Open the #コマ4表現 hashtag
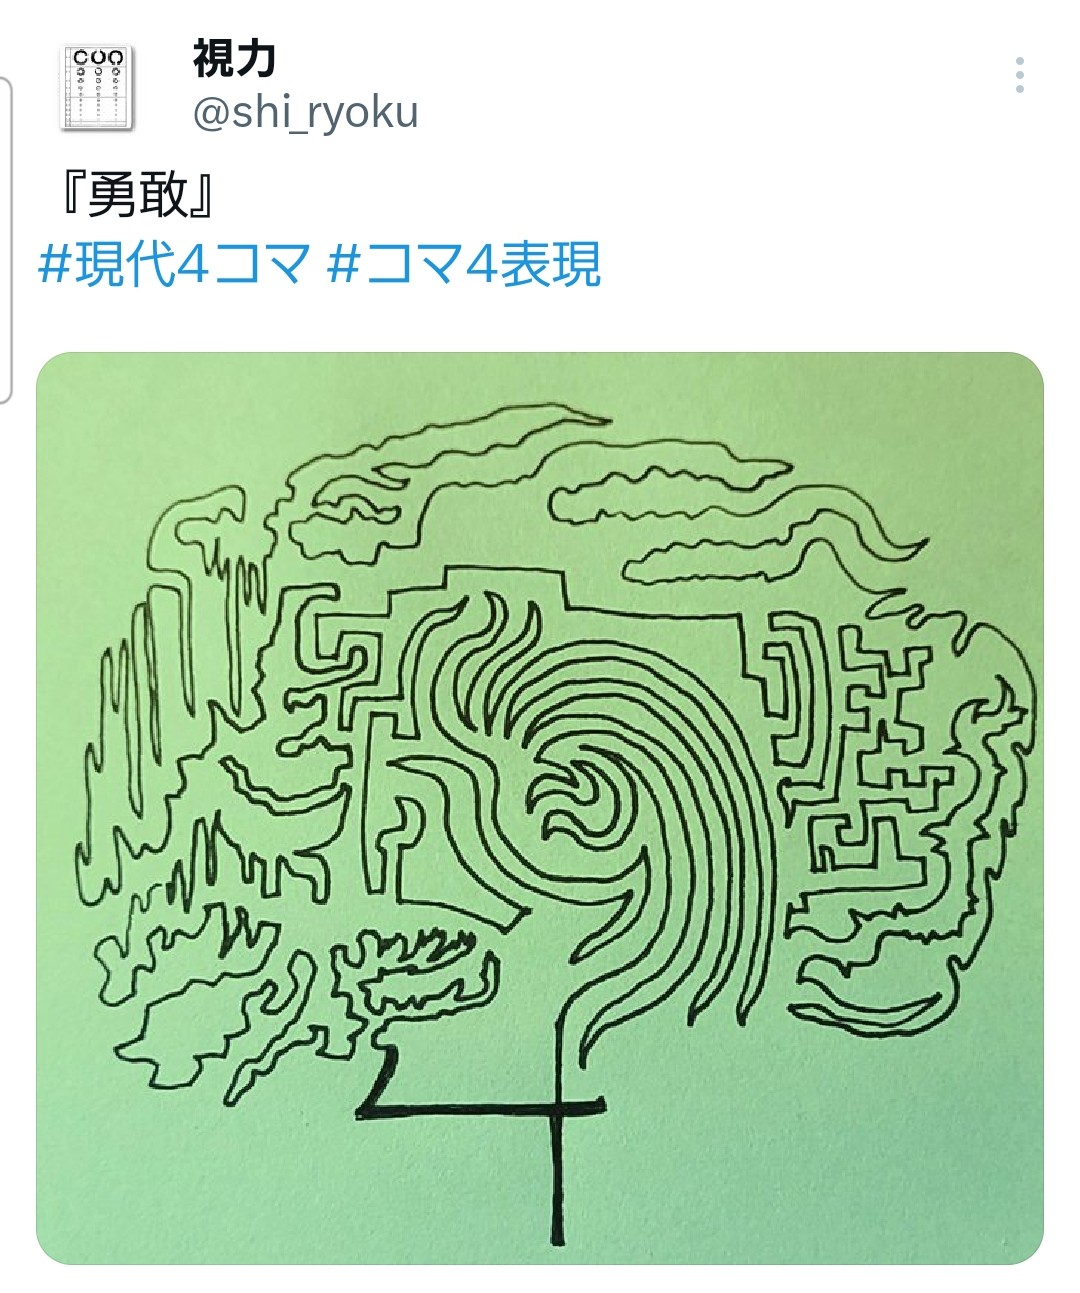The height and width of the screenshot is (1293, 1080). [x=464, y=266]
